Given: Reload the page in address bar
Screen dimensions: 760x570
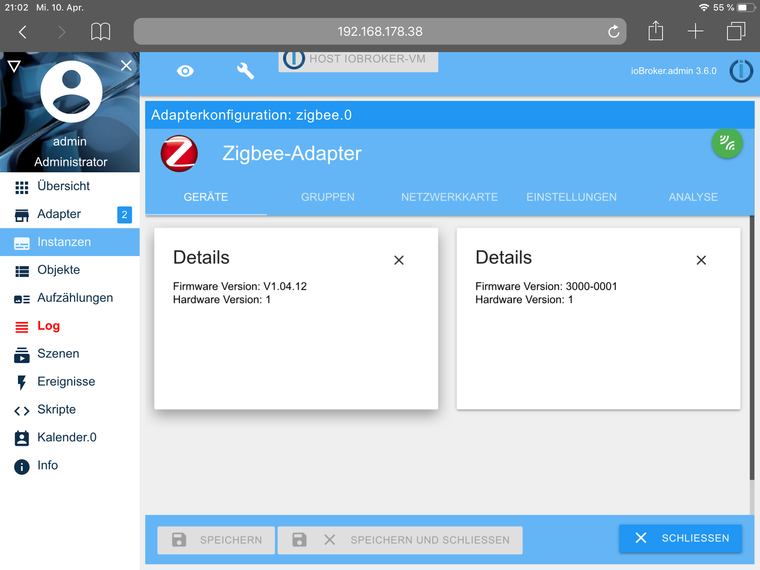Looking at the screenshot, I should click(x=613, y=32).
